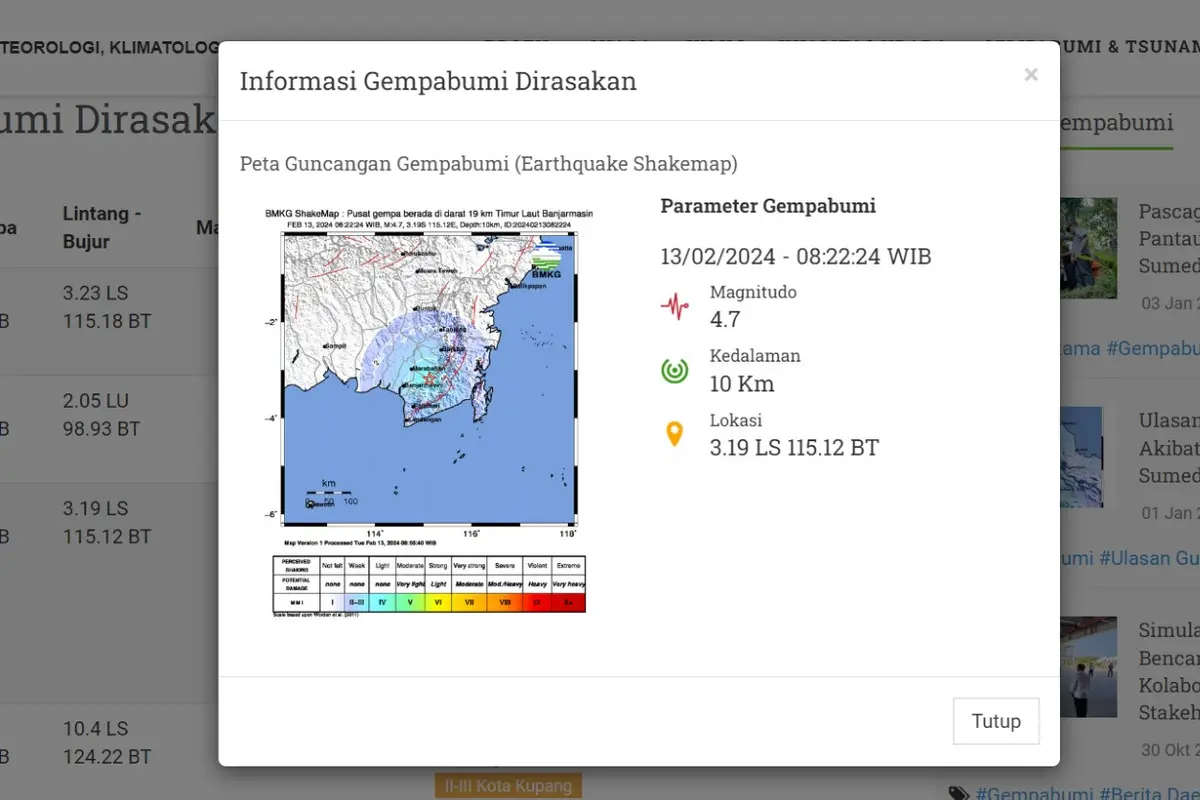Switch to the Gempabumi tab in the sidebar
This screenshot has height=800, width=1200.
(1116, 123)
